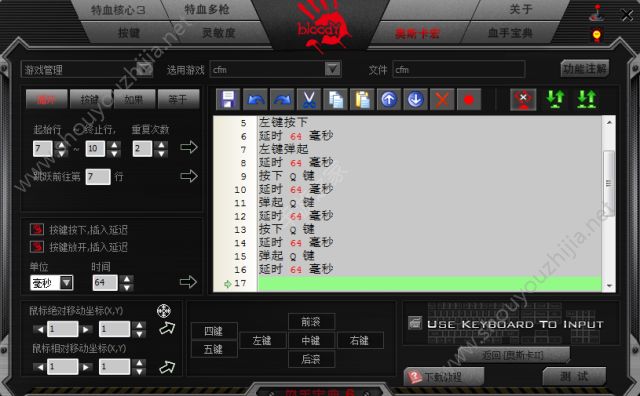
Task: Click the 下载教程 button
Action: 444,376
